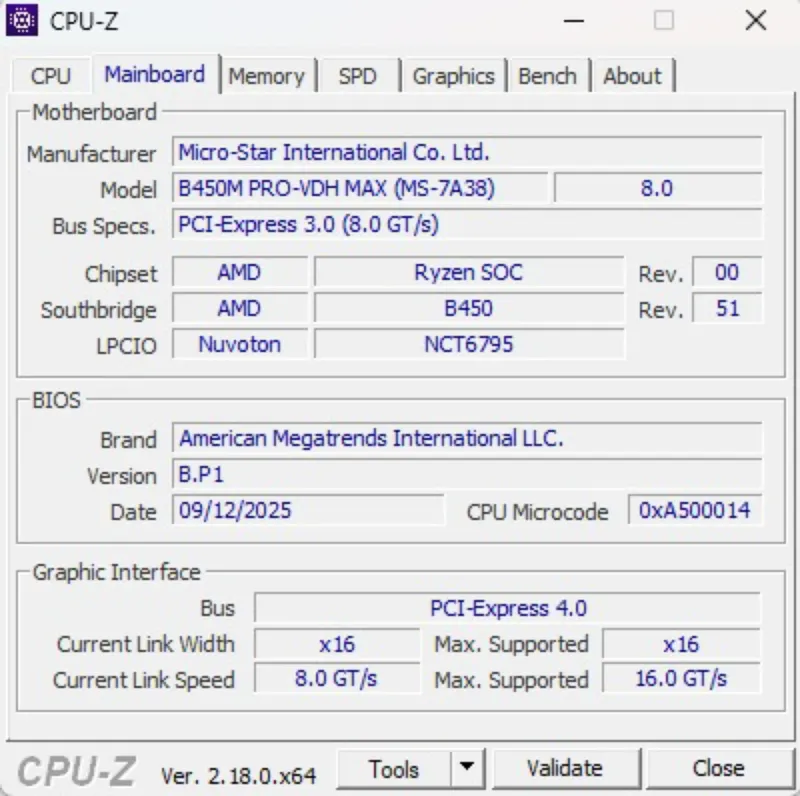Click Southbridge Rev. value 51
The height and width of the screenshot is (796, 800).
click(727, 309)
